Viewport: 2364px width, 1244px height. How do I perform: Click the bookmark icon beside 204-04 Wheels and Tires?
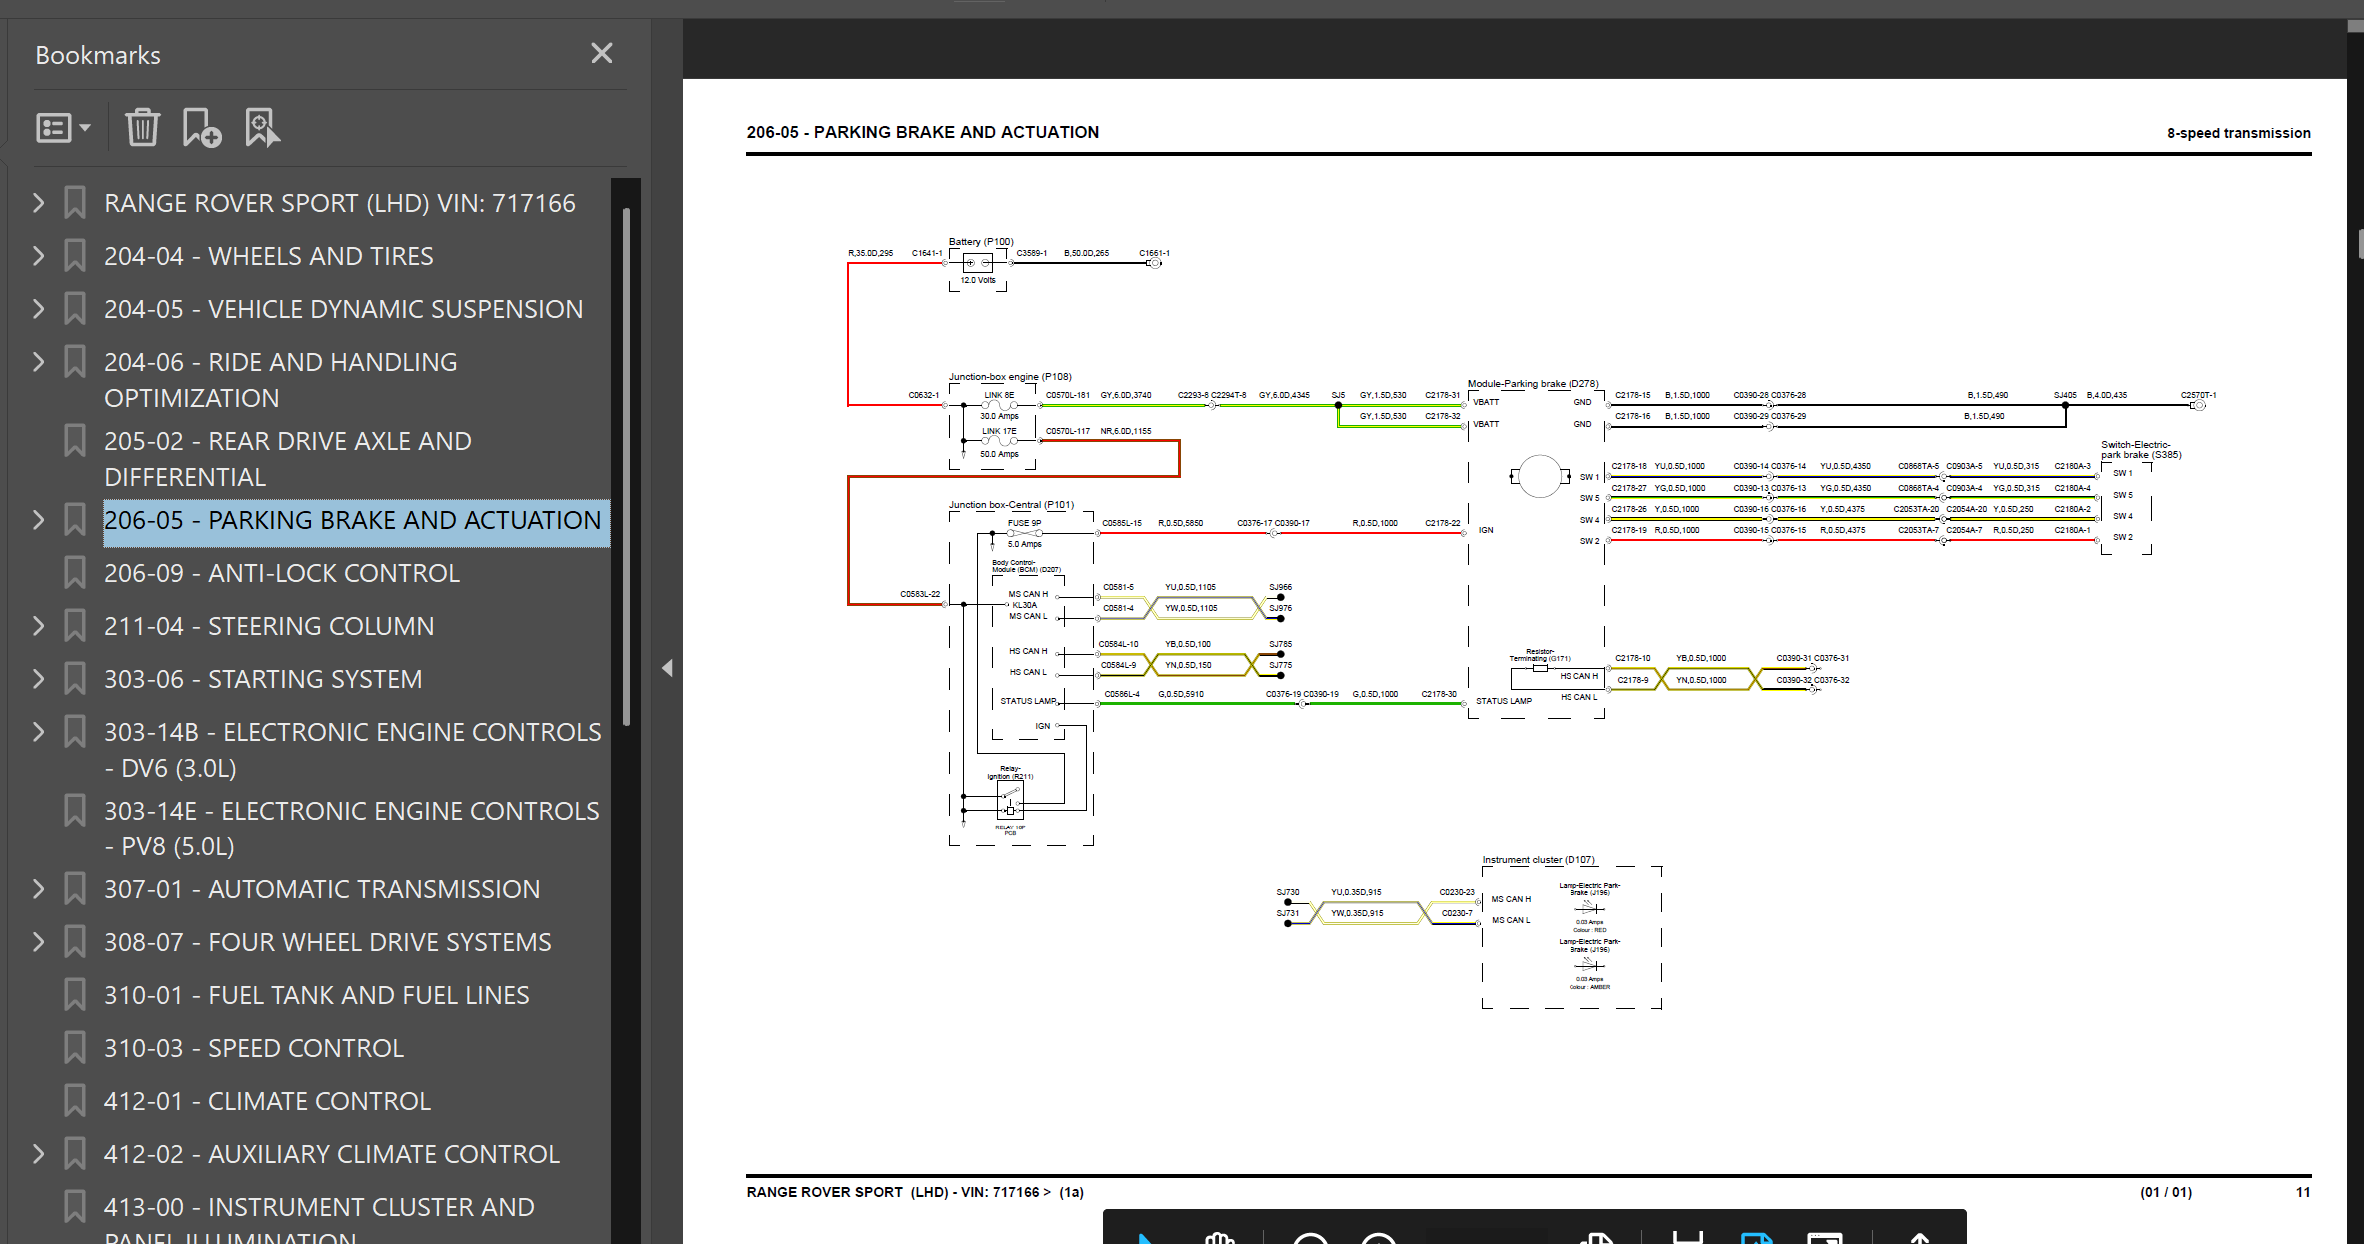75,256
